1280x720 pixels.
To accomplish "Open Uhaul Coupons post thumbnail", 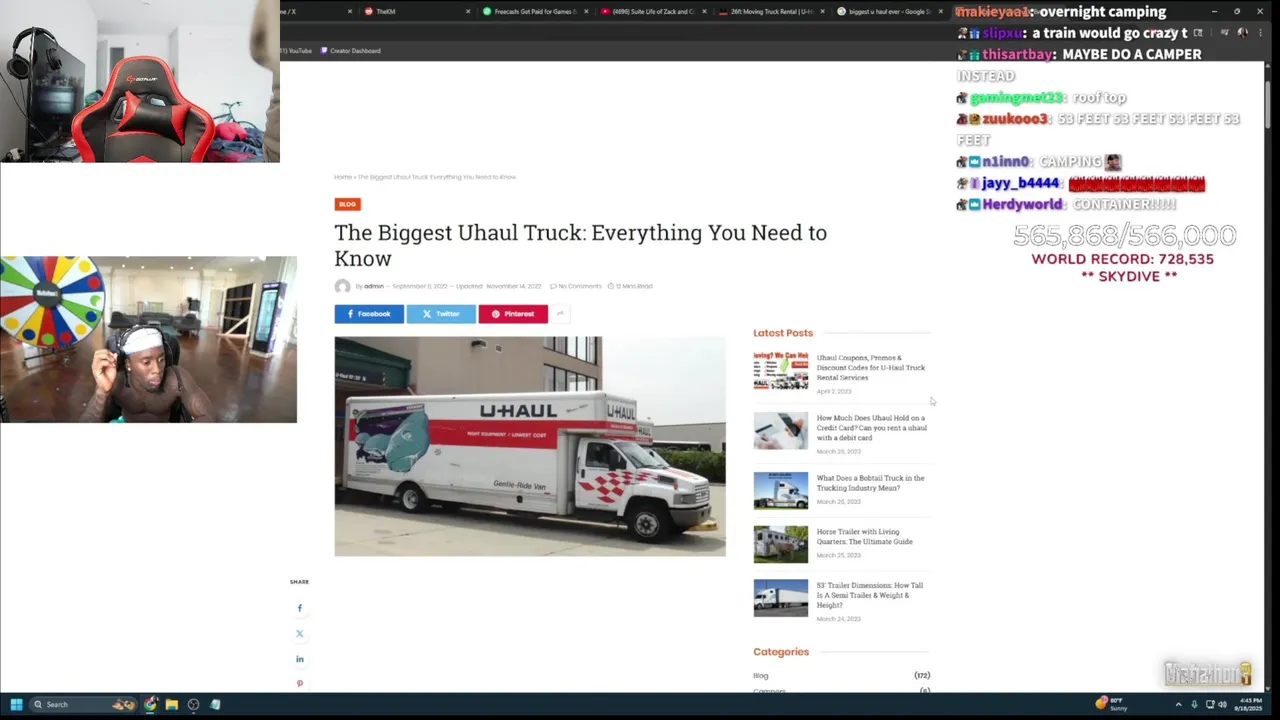I will point(781,370).
